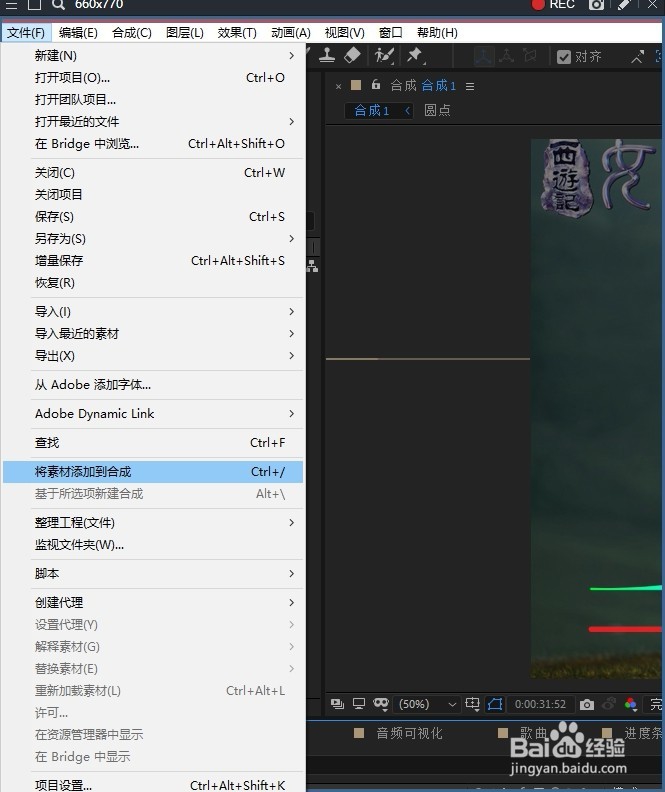Select the World Axis mode icon

506,56
